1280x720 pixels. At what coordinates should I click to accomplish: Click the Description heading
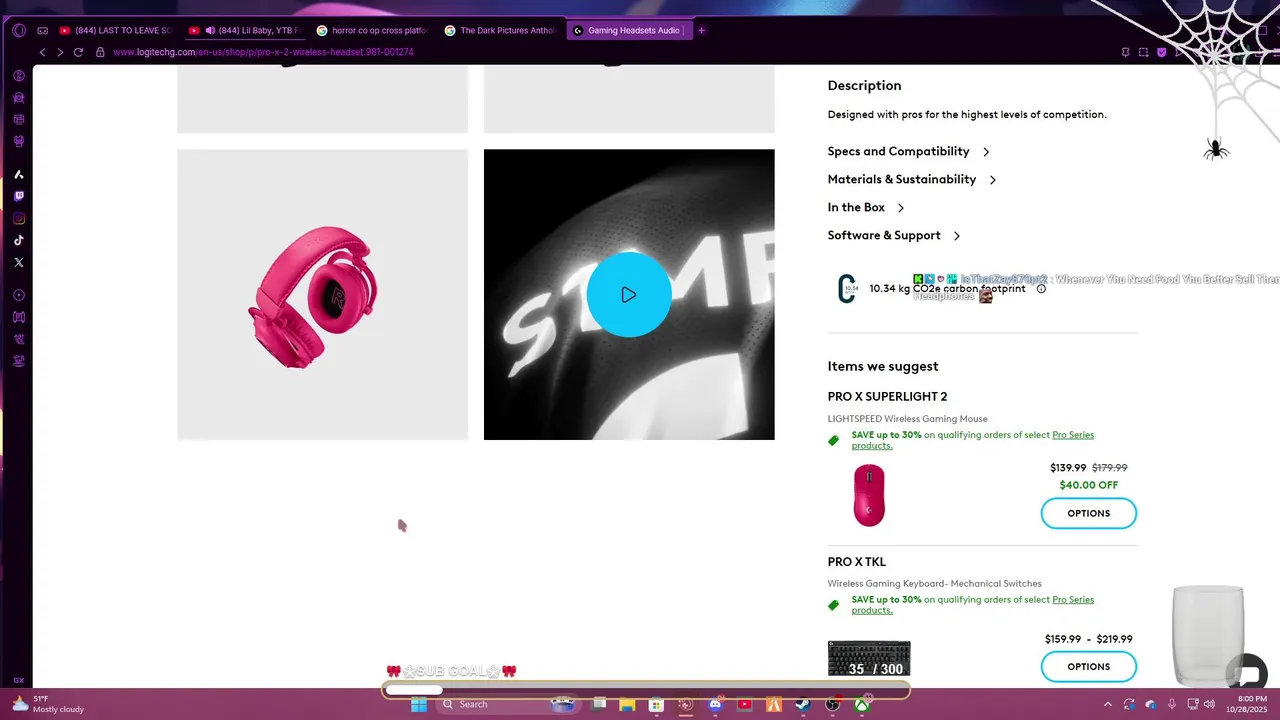point(864,85)
